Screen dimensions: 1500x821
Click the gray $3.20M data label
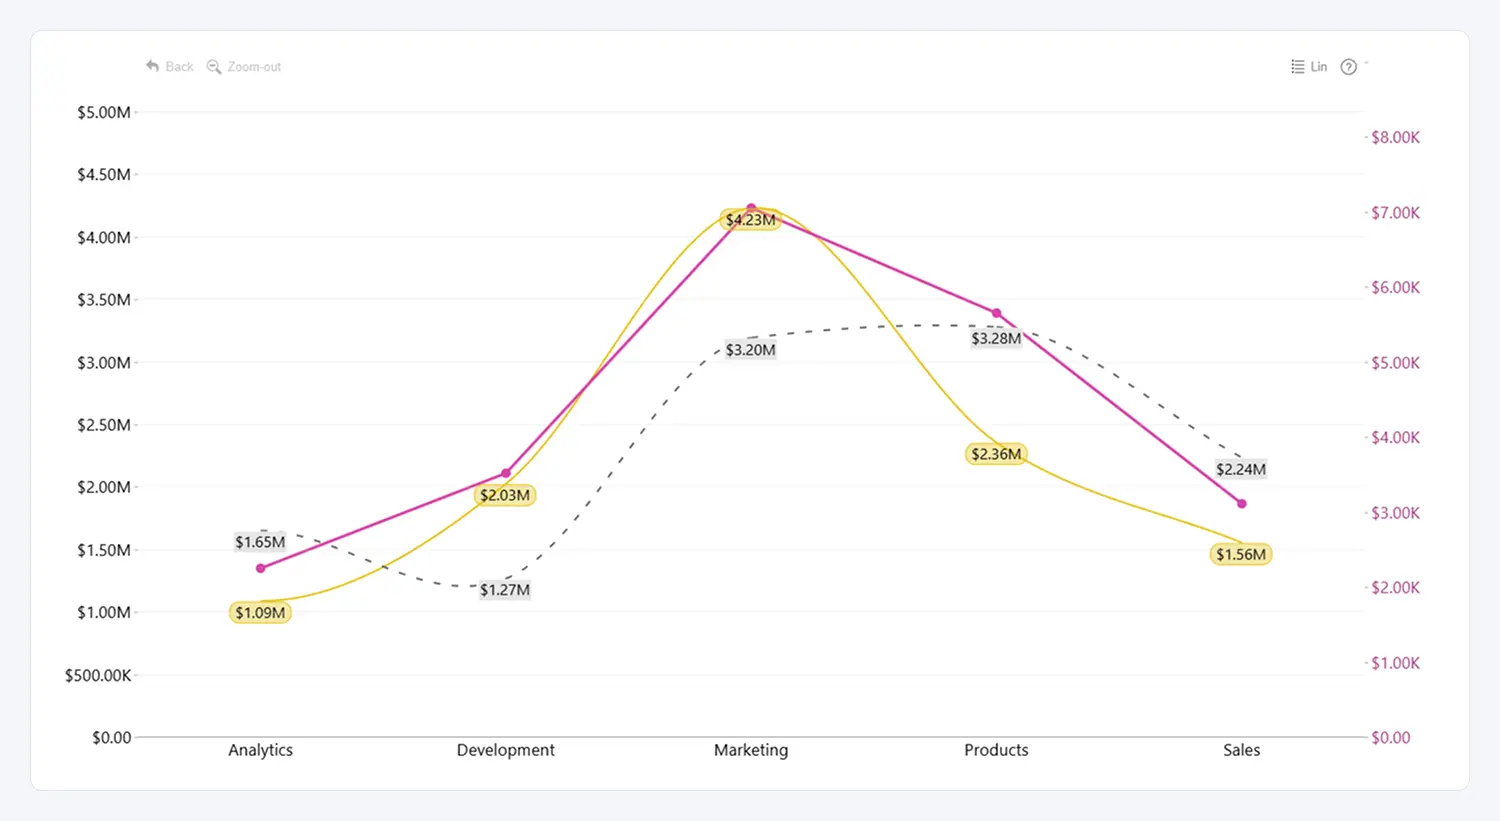tap(750, 350)
